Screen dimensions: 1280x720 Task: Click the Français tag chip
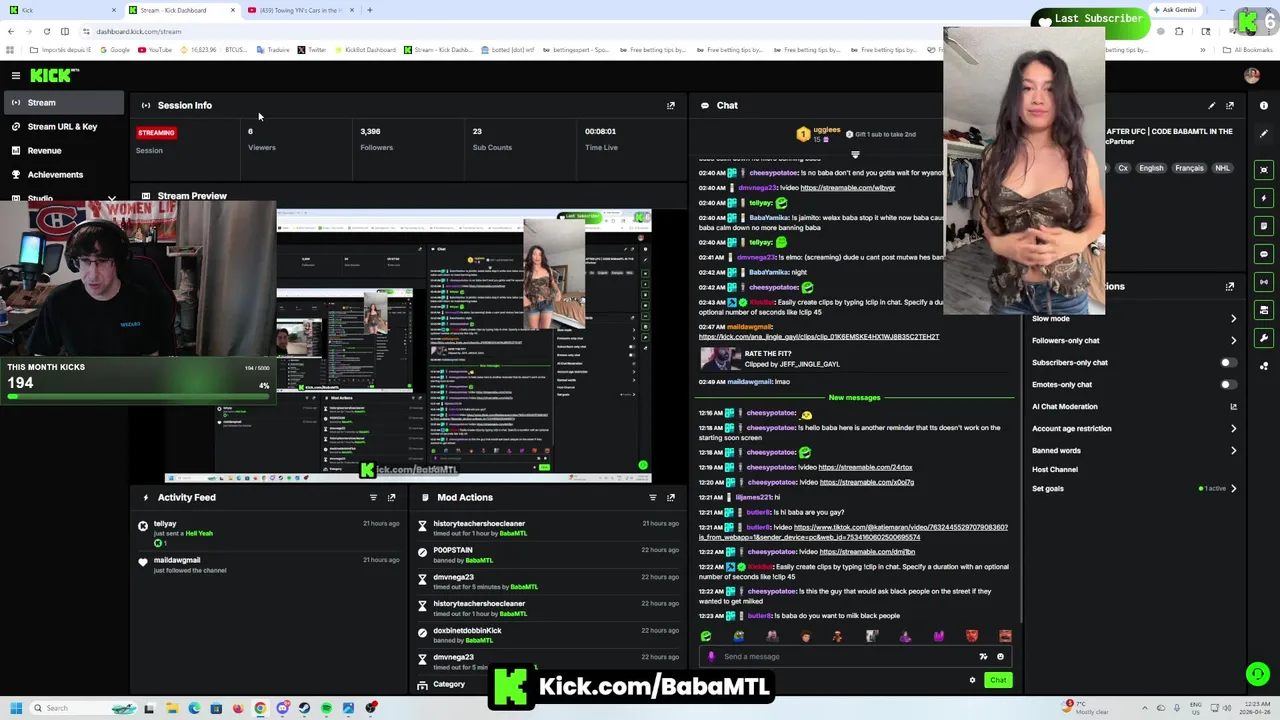[1189, 168]
